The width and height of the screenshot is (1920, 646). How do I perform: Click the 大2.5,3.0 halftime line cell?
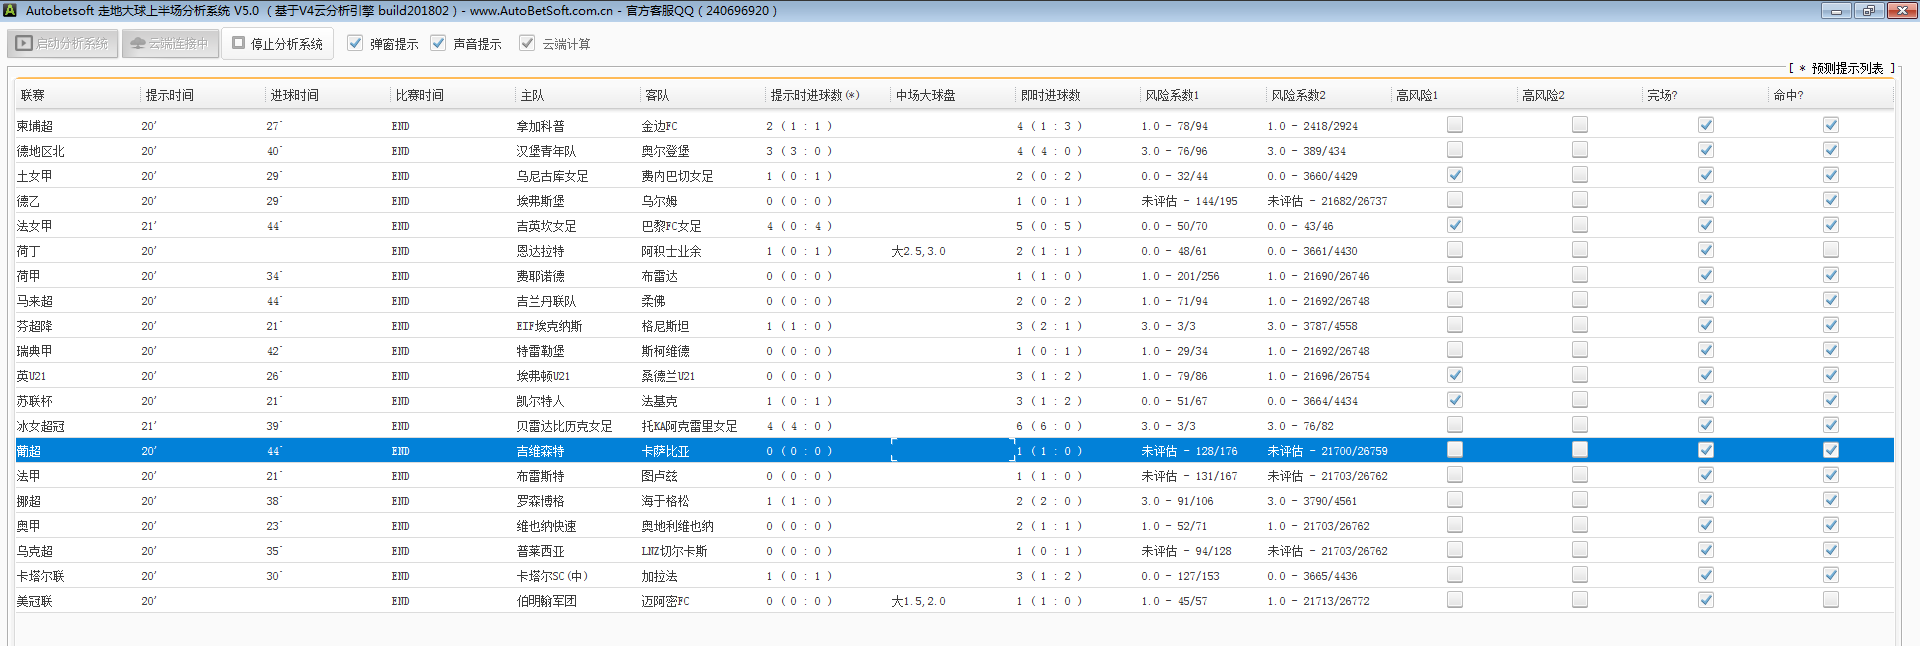coord(918,251)
